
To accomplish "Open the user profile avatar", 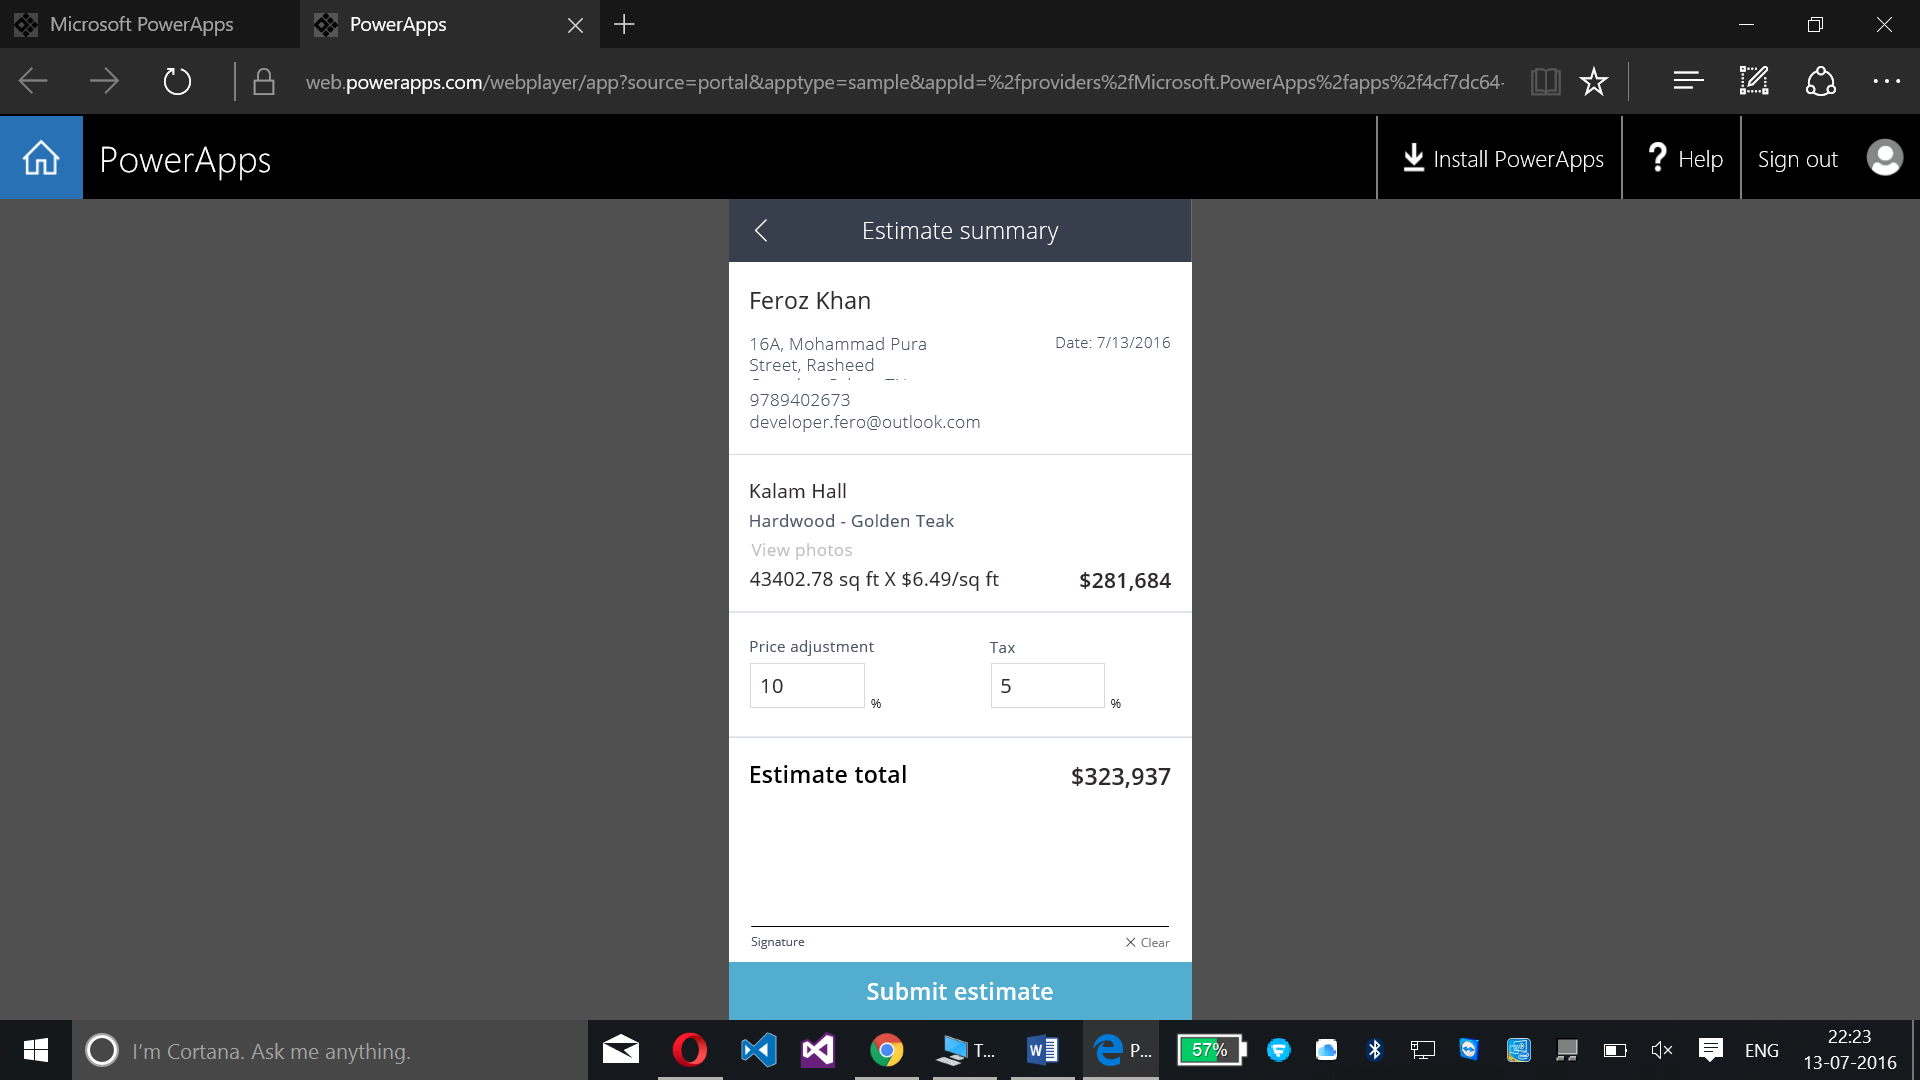I will 1885,158.
